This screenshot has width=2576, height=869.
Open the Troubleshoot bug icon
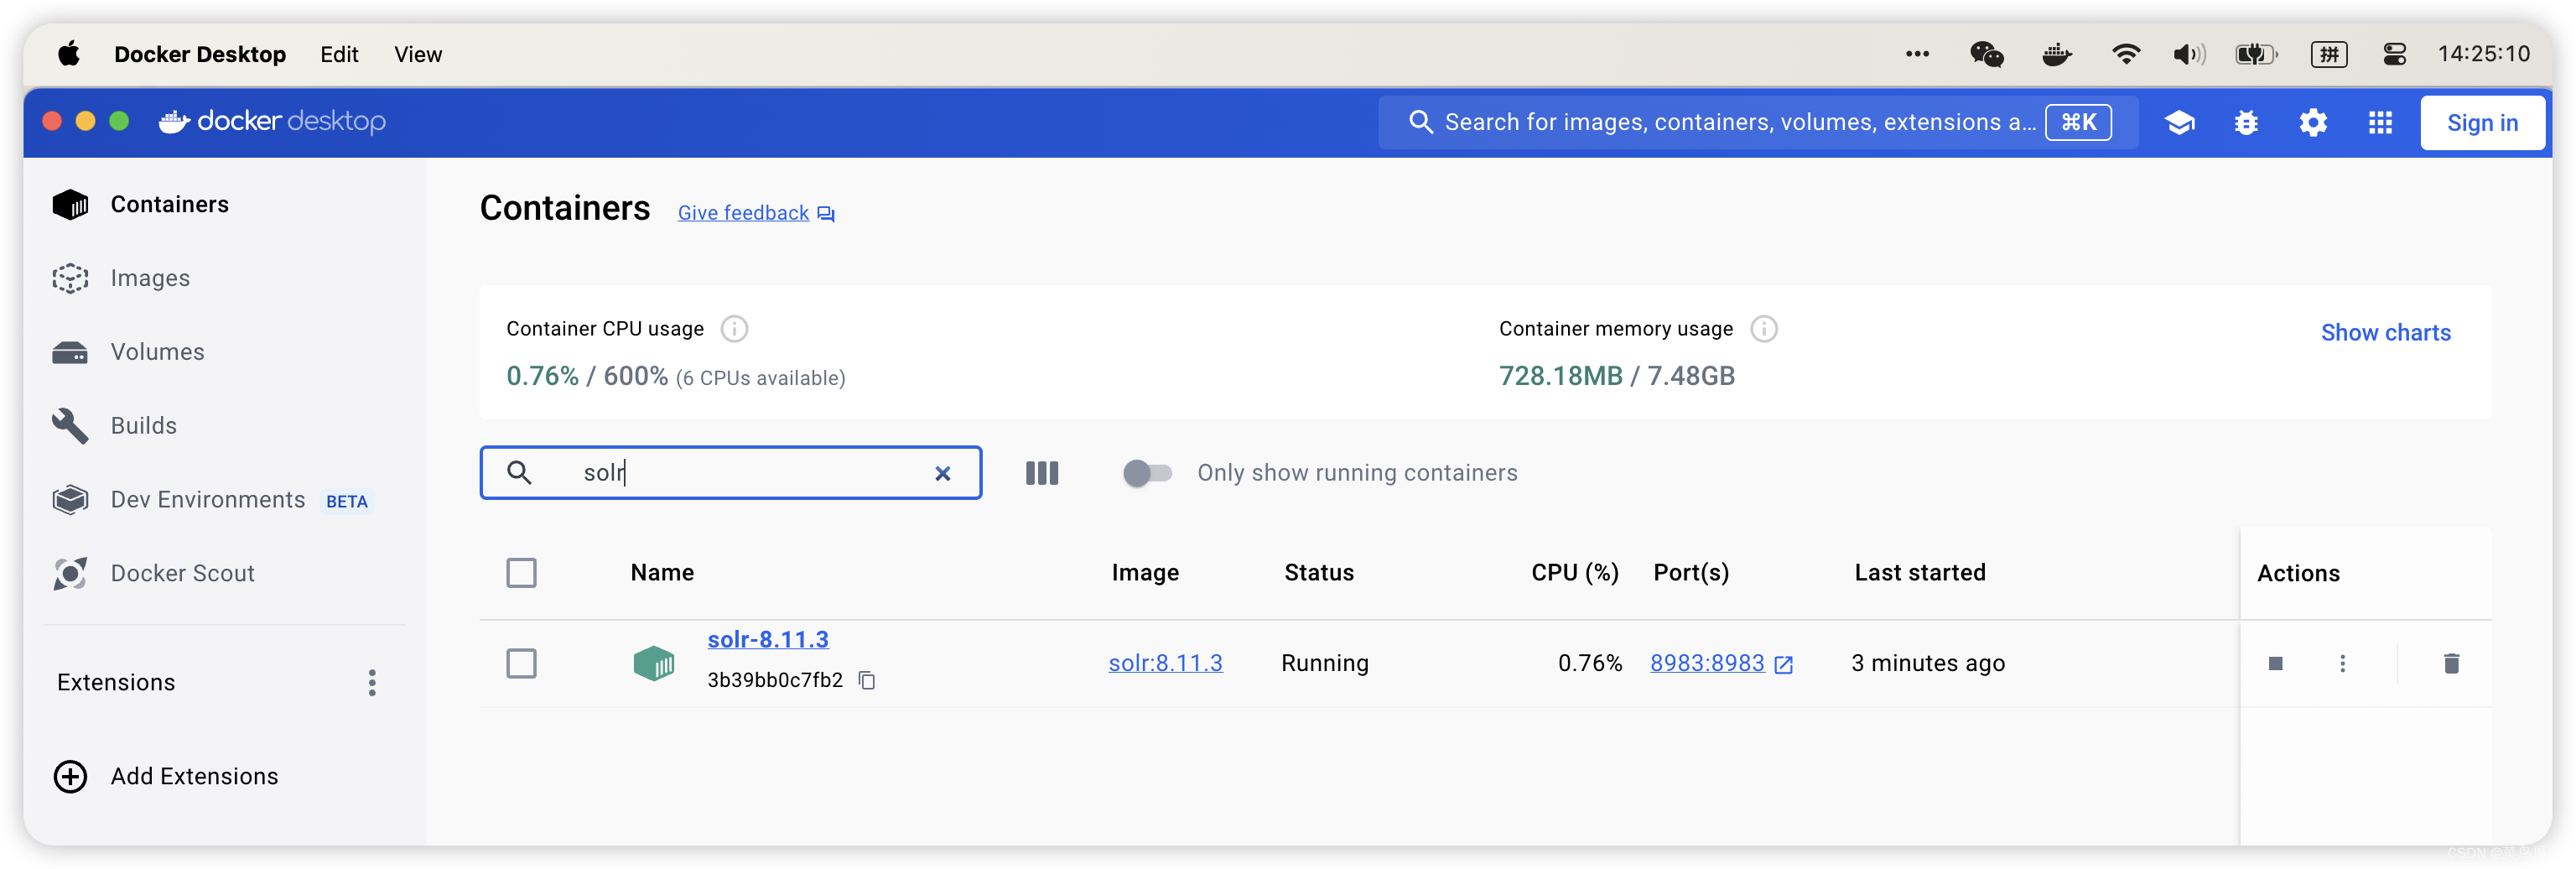(2246, 123)
